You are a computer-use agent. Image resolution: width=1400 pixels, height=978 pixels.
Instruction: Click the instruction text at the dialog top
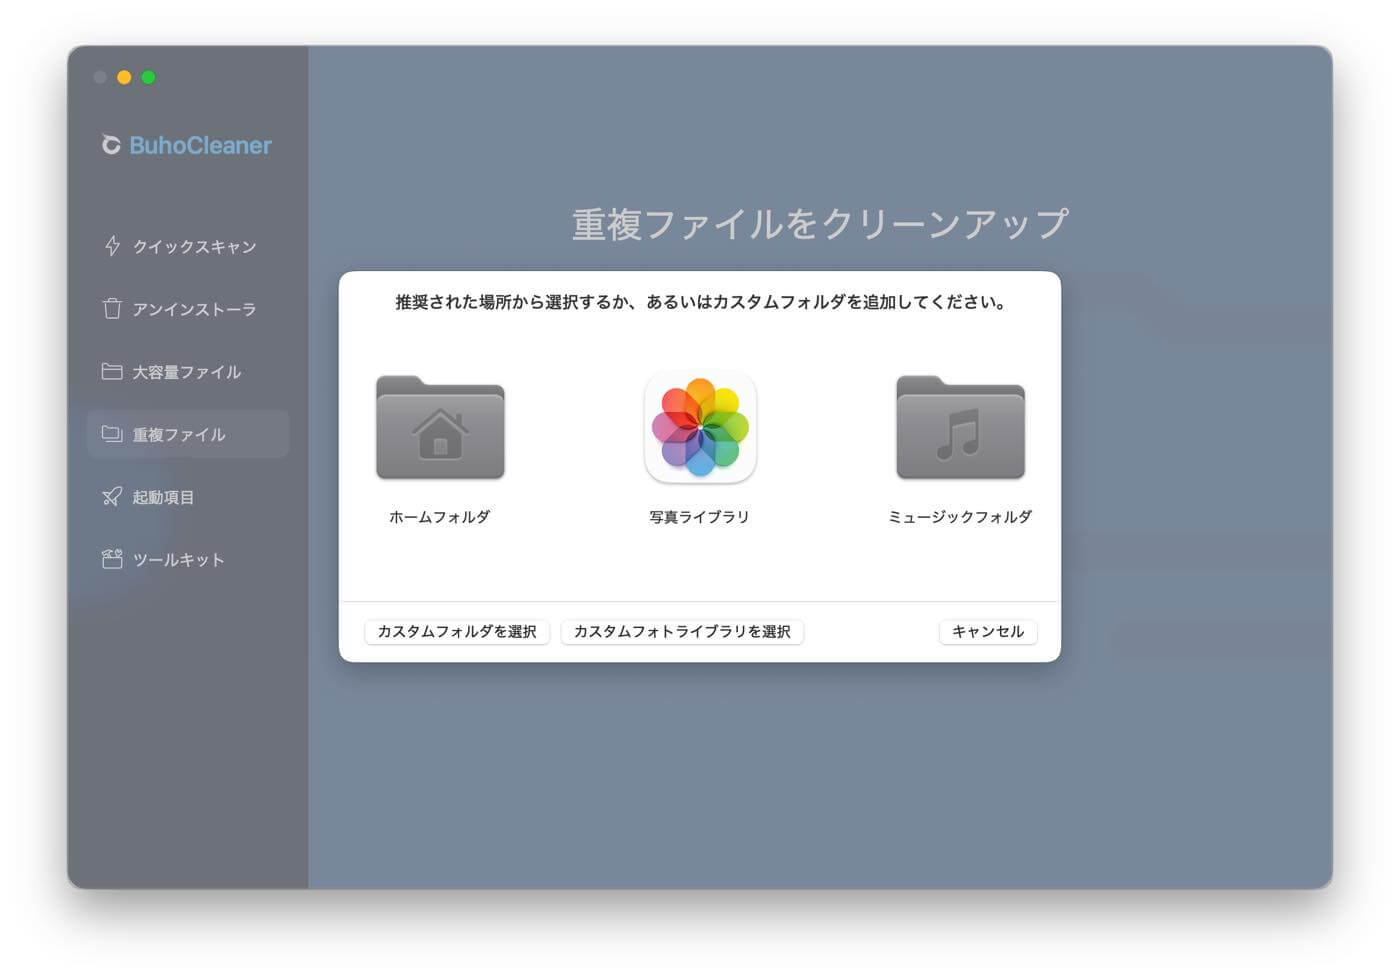(x=699, y=301)
